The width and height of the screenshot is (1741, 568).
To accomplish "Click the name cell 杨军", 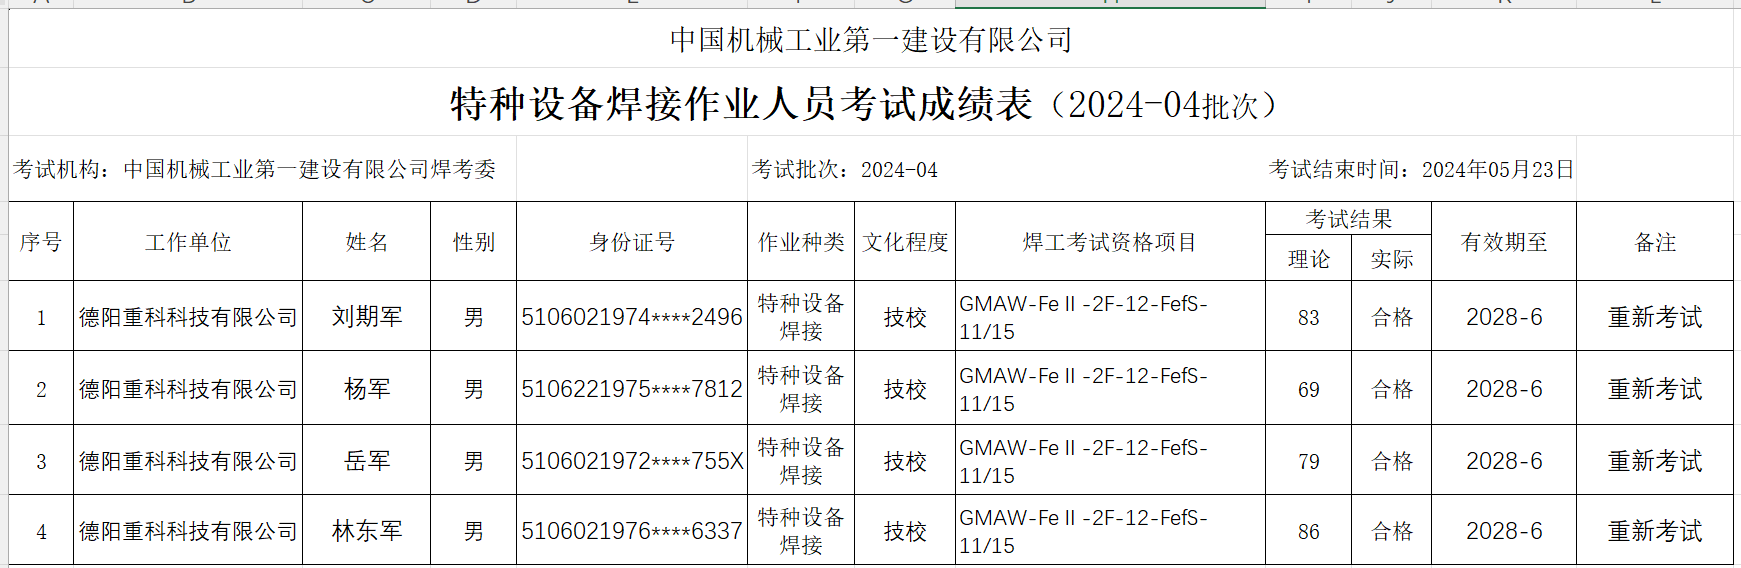I will (x=367, y=388).
